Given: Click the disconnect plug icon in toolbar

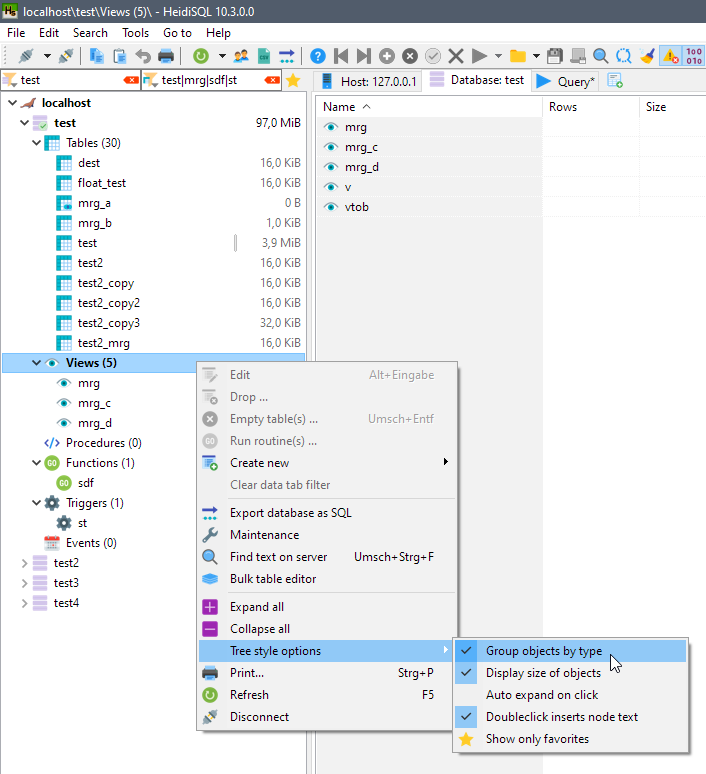Looking at the screenshot, I should tap(66, 56).
